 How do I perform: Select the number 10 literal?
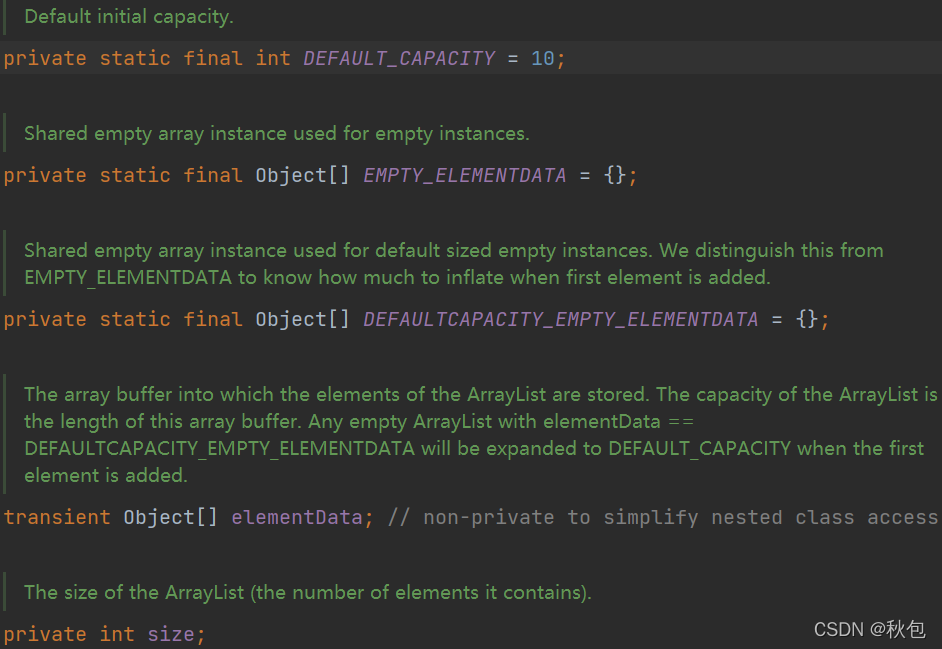pyautogui.click(x=542, y=58)
